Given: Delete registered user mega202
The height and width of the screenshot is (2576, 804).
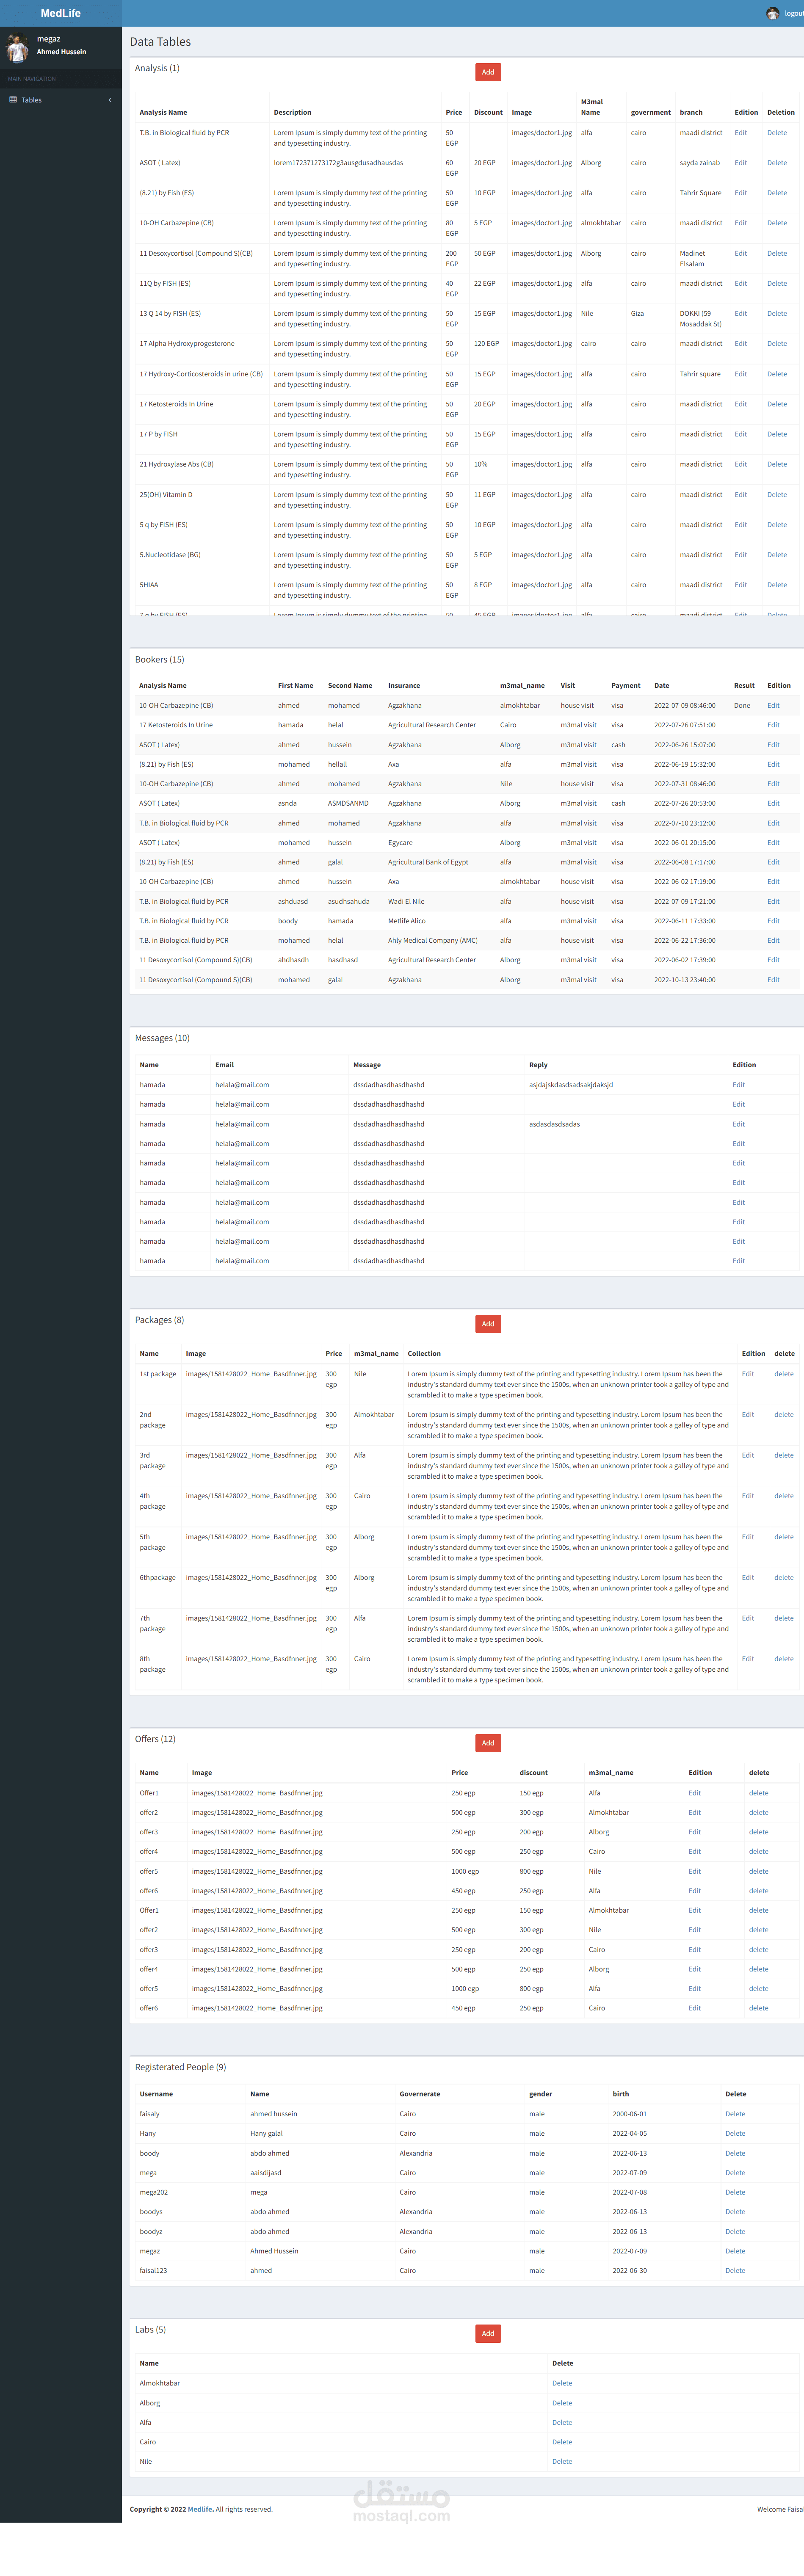Looking at the screenshot, I should tap(735, 2192).
